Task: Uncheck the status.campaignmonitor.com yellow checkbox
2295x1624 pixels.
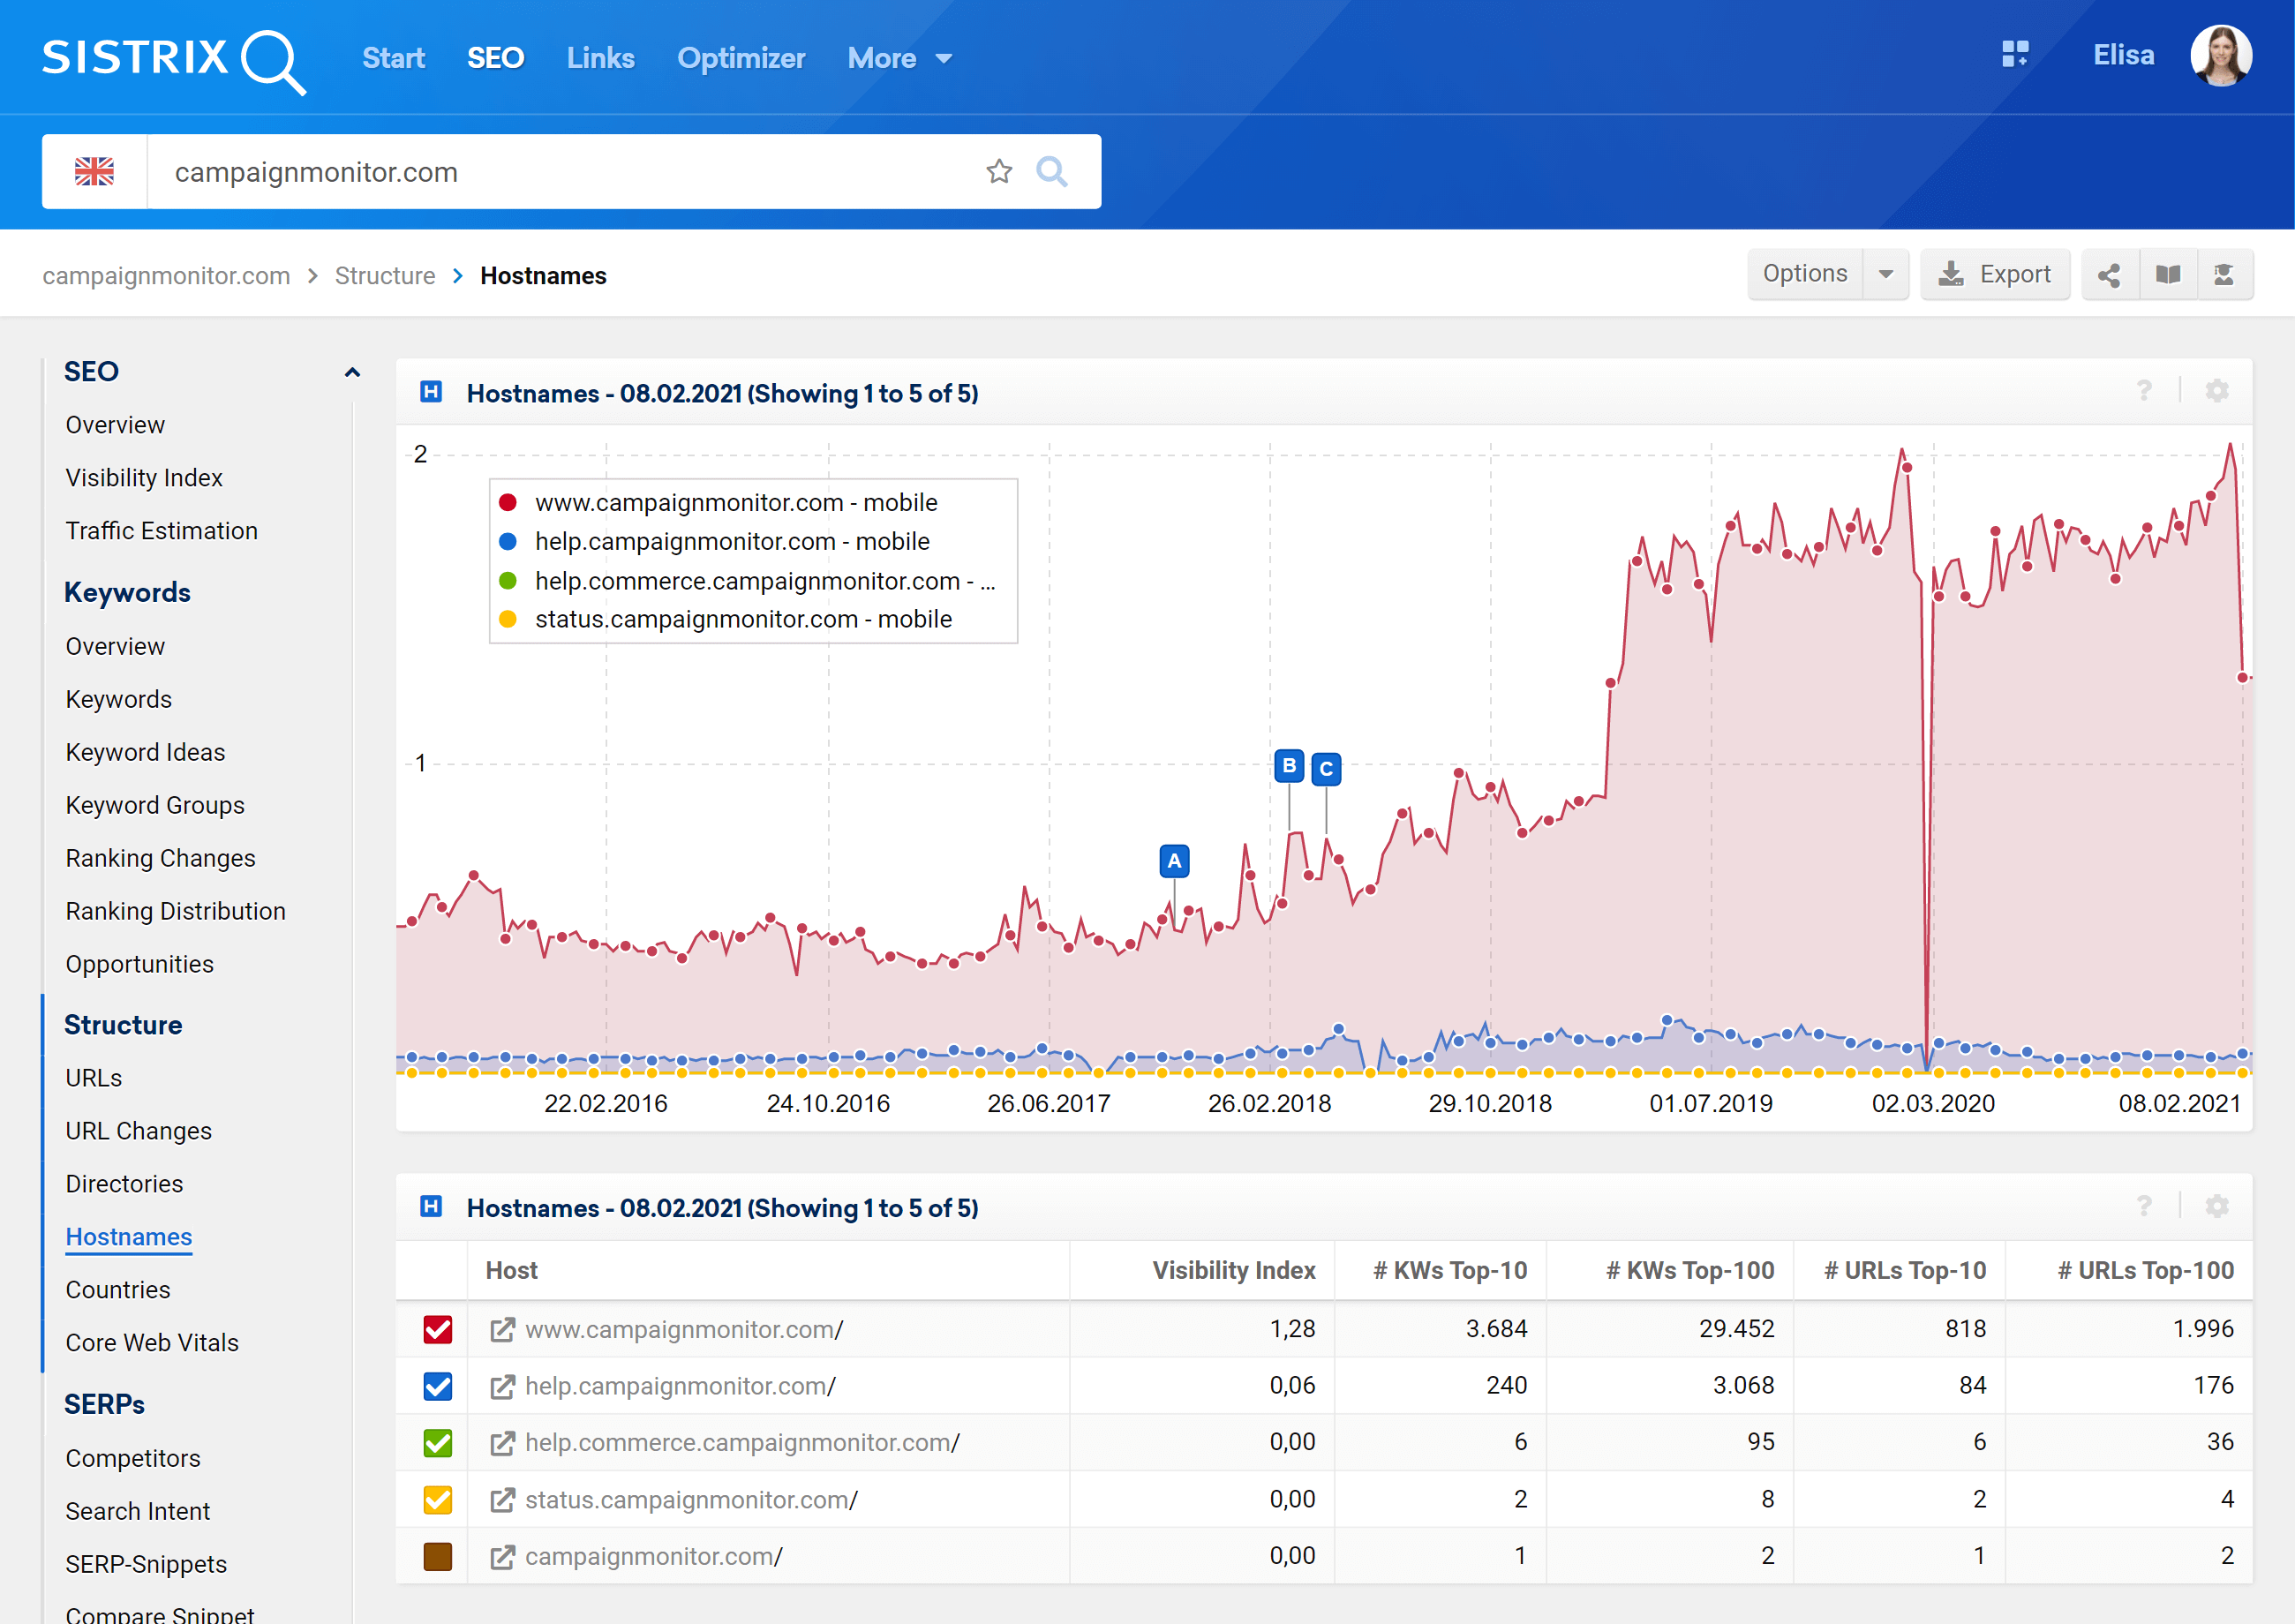Action: (438, 1500)
